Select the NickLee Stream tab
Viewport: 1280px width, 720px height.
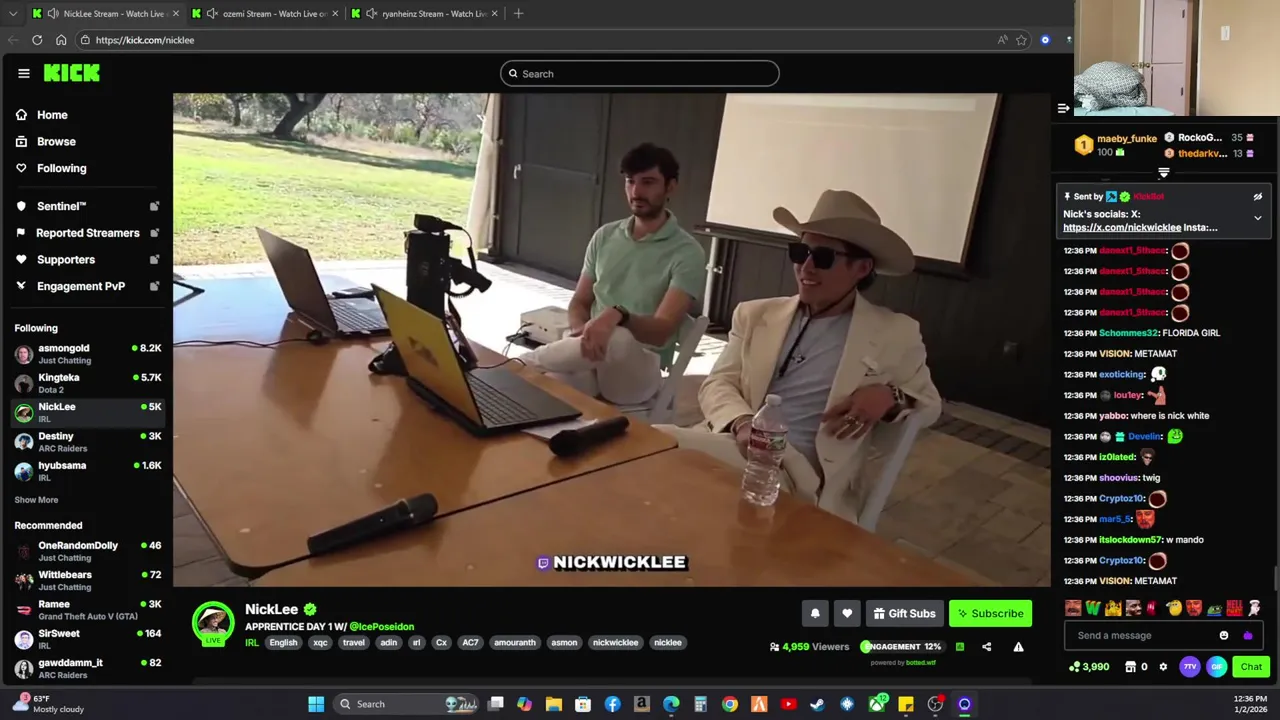[x=105, y=14]
